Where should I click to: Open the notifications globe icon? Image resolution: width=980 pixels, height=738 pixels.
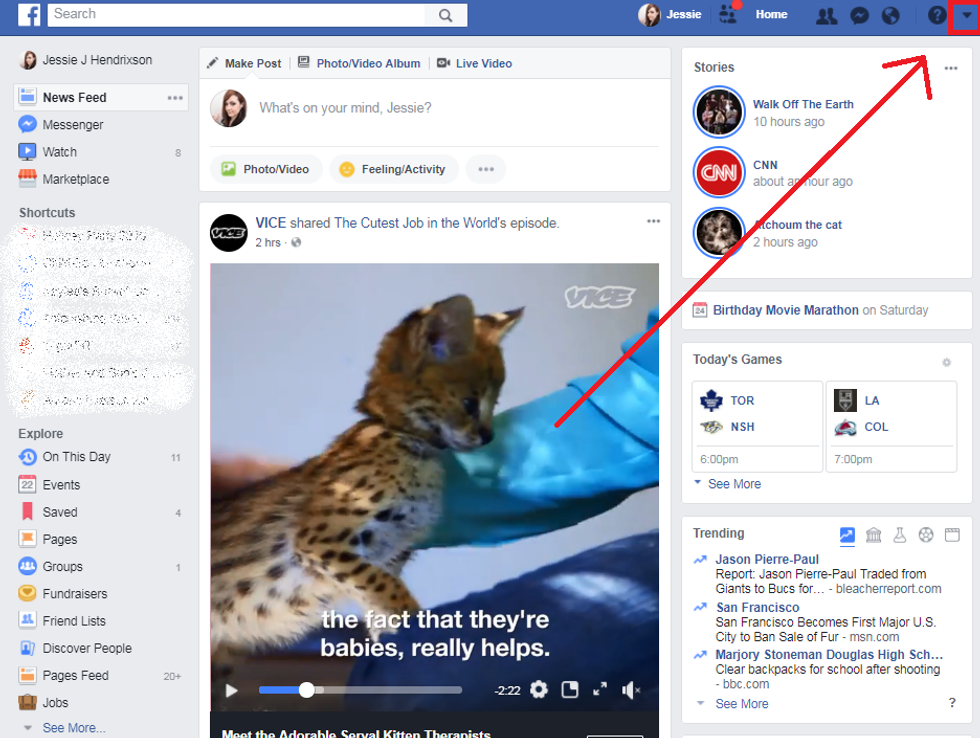point(890,15)
